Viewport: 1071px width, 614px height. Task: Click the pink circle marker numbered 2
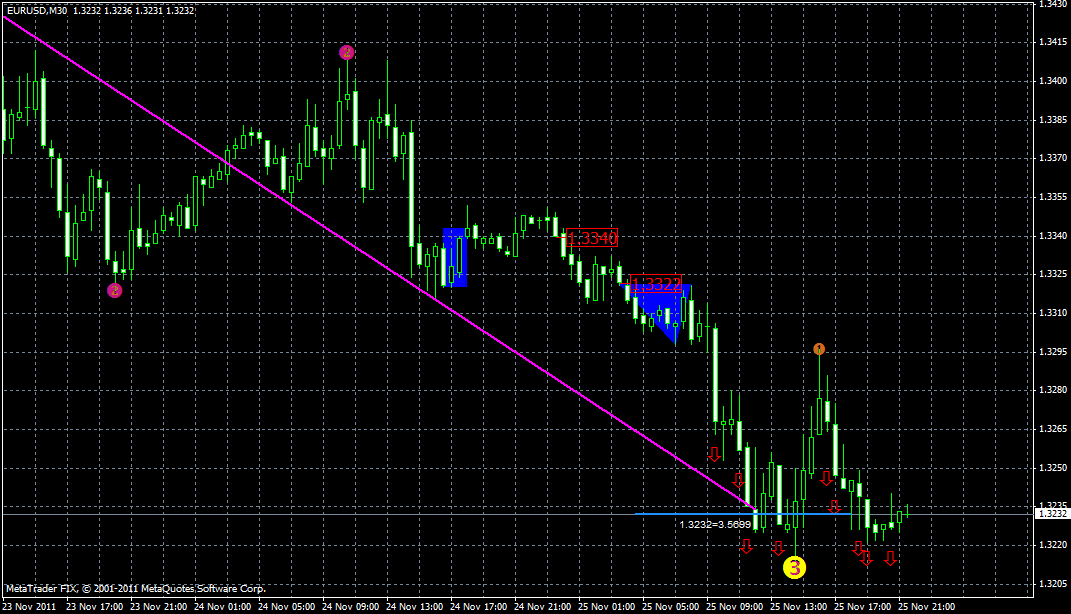pyautogui.click(x=345, y=51)
